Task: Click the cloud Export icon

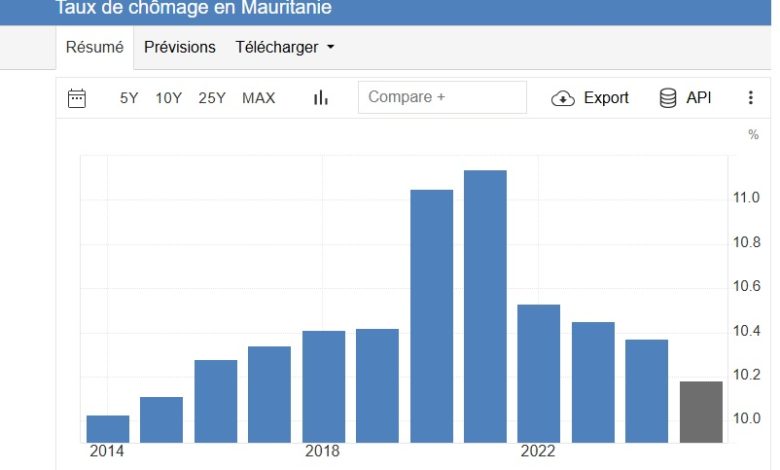Action: point(563,98)
